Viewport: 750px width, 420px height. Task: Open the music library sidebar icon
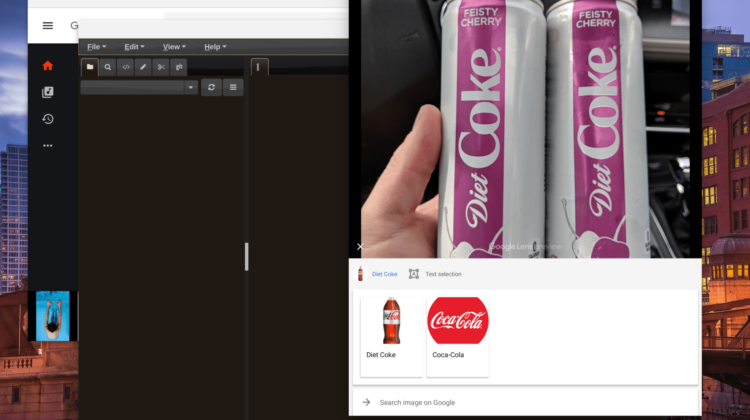(x=47, y=92)
